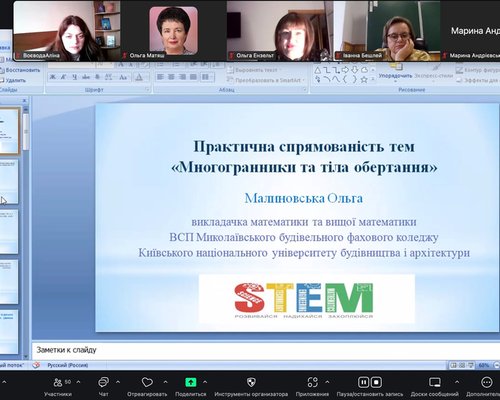
Task: Justify the text in paragraph group
Action: pos(193,77)
